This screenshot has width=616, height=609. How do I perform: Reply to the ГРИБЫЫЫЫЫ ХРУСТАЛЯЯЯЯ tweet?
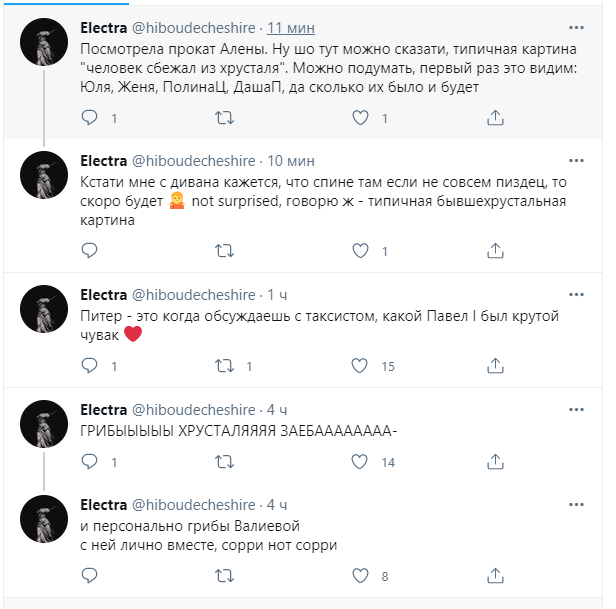(90, 462)
